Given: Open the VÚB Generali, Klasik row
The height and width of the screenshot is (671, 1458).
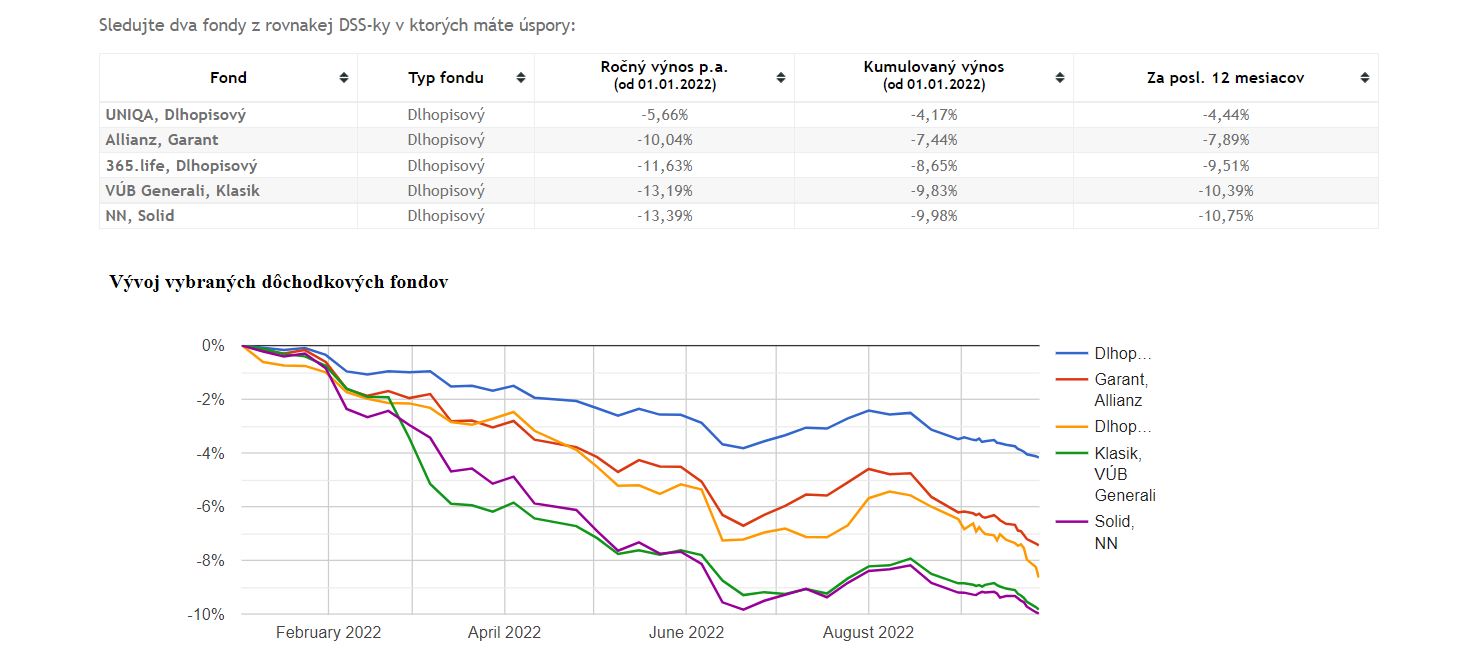Looking at the screenshot, I should (x=738, y=190).
